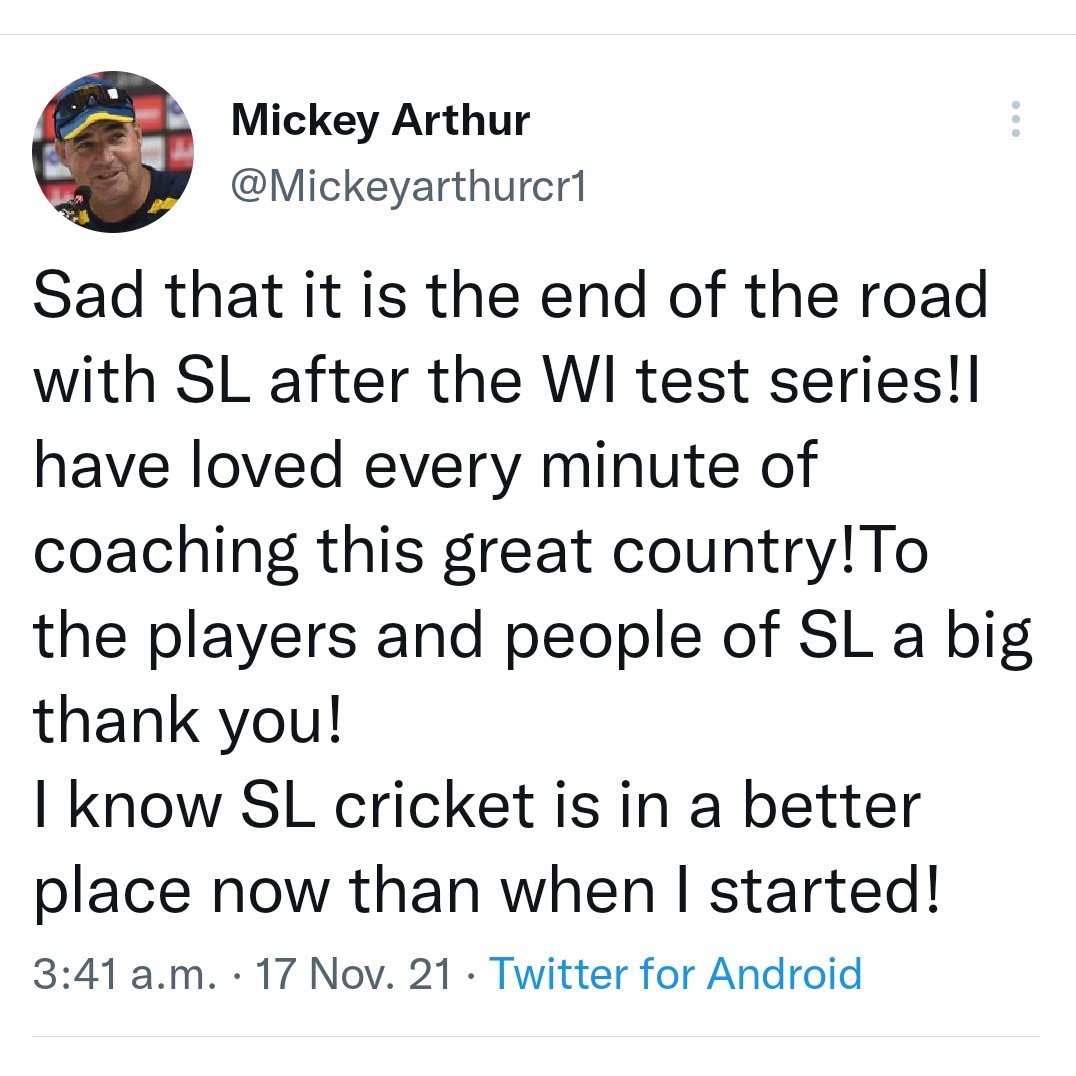Click the 3:41 a.m. timestamp
This screenshot has width=1076, height=1076.
[125, 974]
